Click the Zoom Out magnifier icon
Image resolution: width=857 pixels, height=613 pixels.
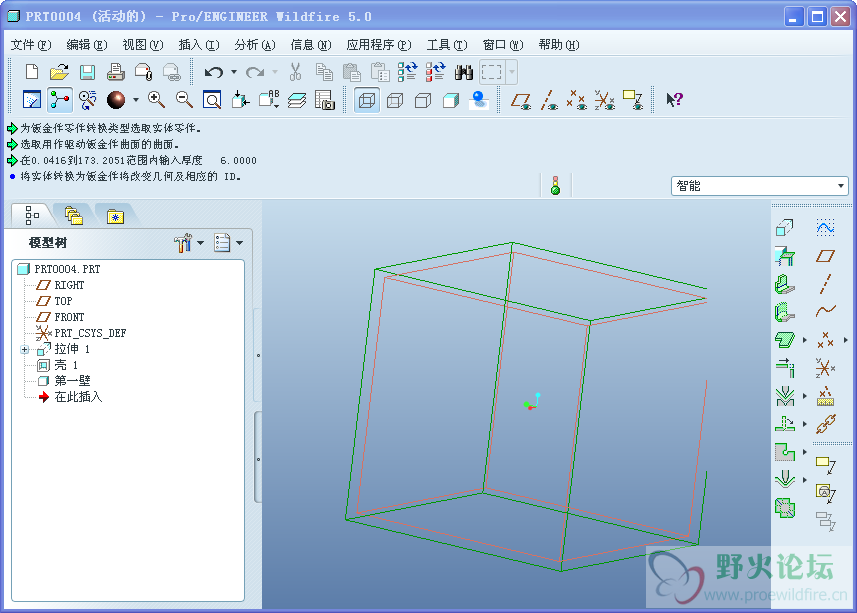point(184,100)
